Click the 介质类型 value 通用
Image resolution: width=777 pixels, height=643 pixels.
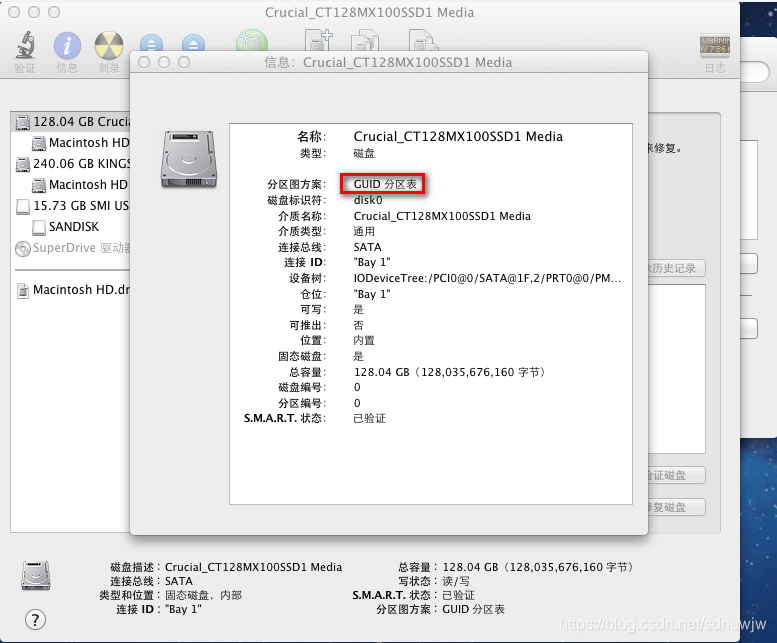click(364, 231)
